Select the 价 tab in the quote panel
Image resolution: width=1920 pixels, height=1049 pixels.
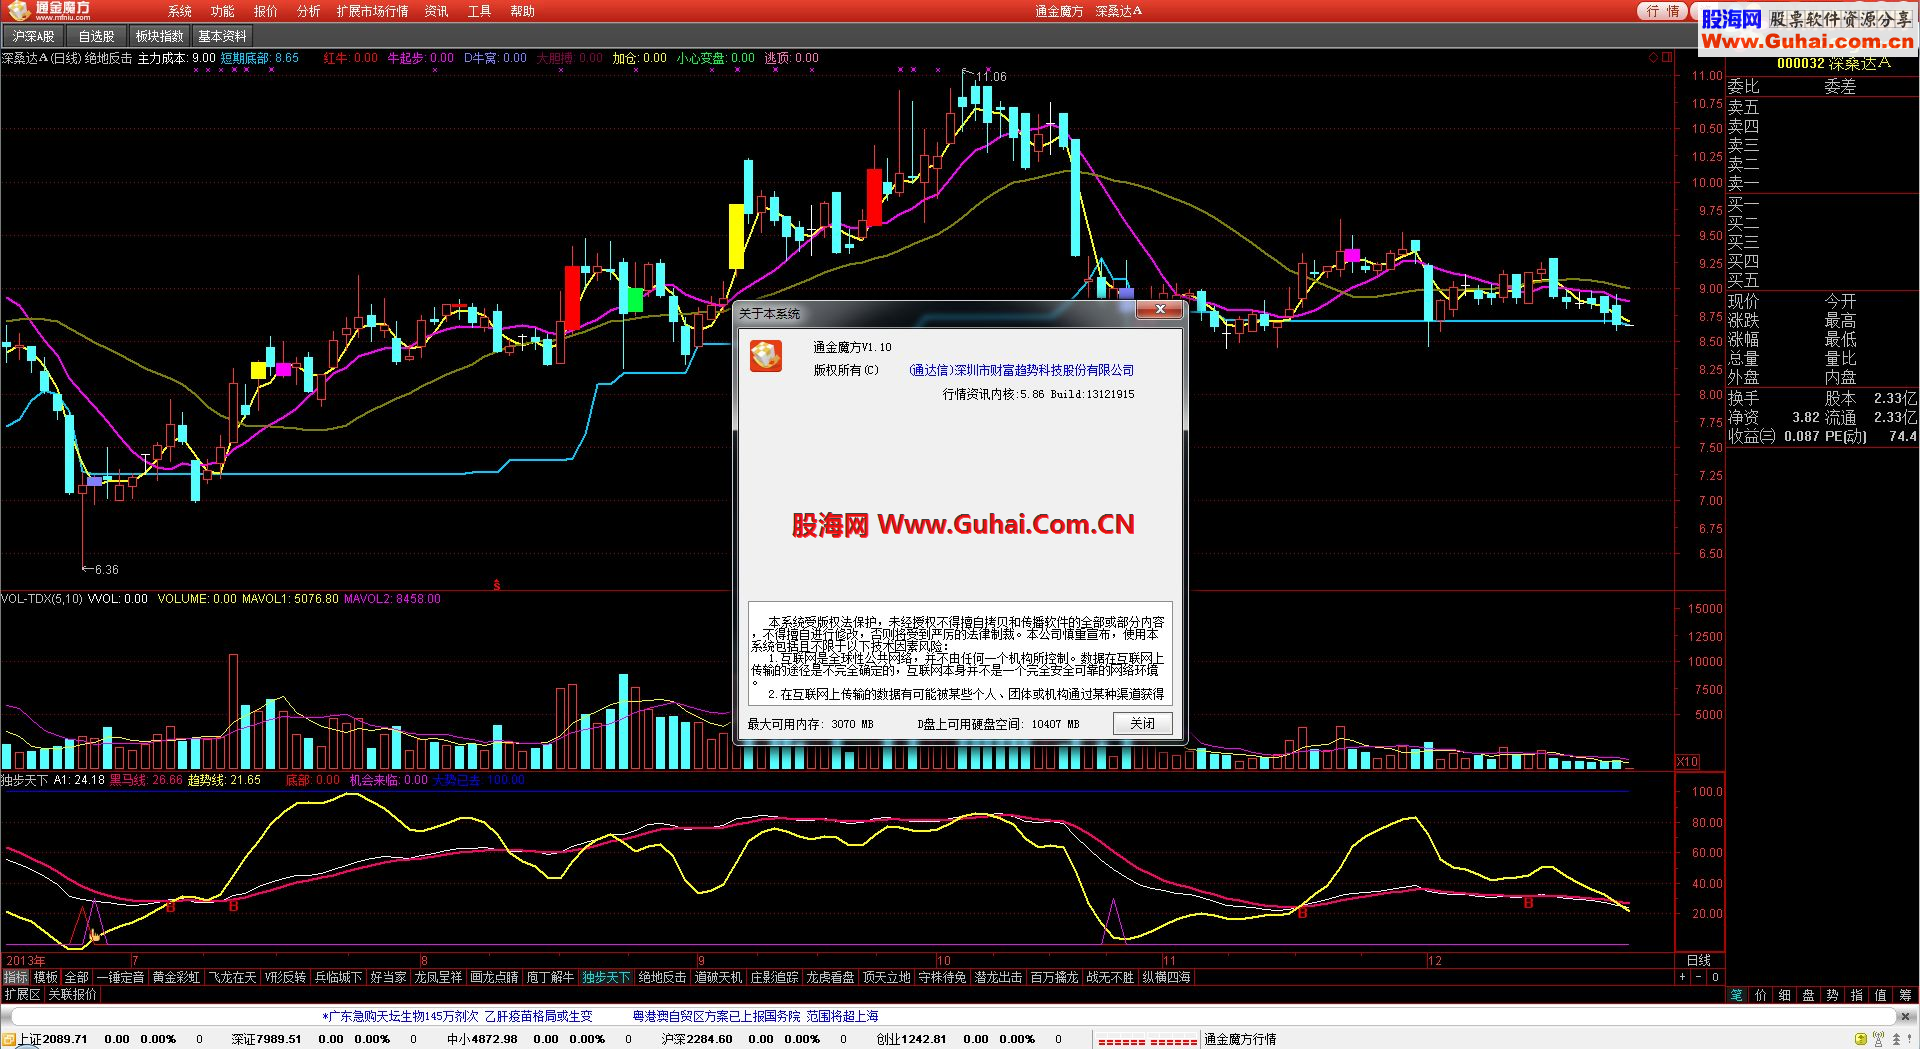[1761, 995]
